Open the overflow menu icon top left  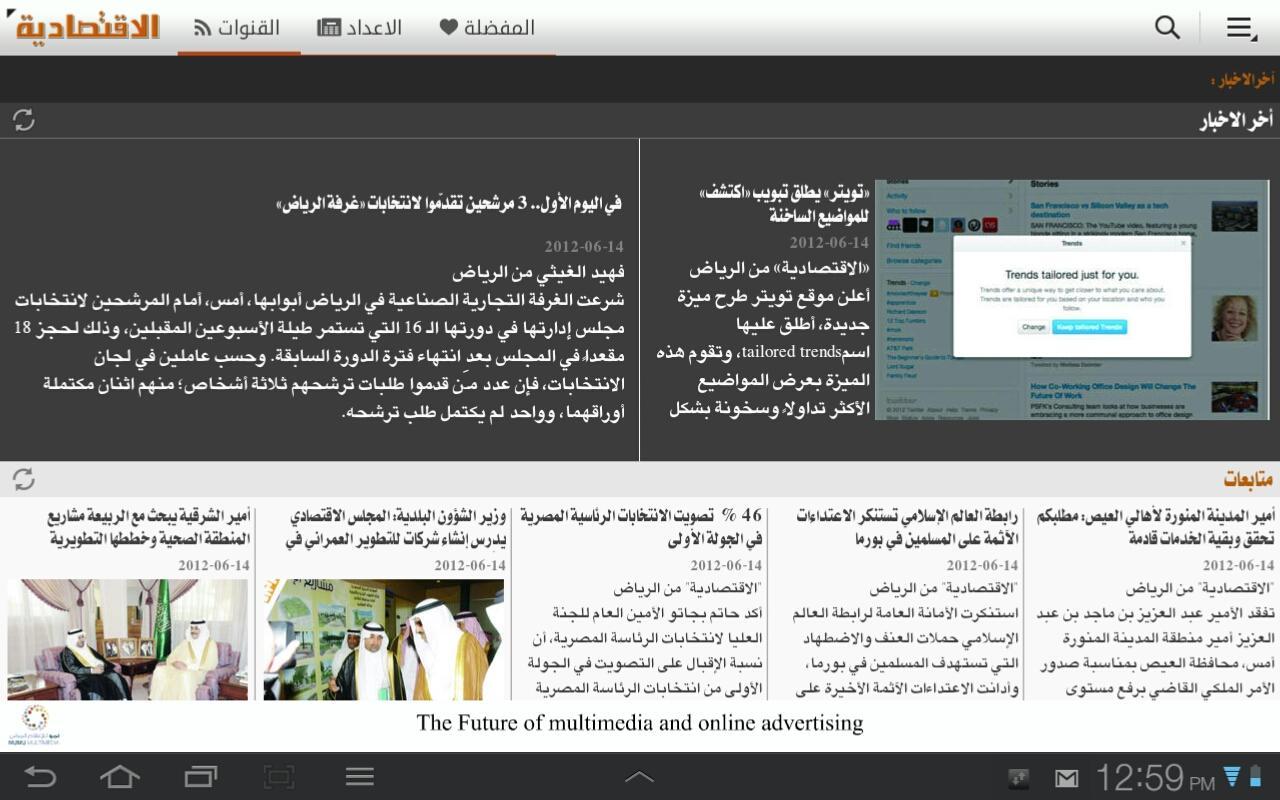(1238, 27)
